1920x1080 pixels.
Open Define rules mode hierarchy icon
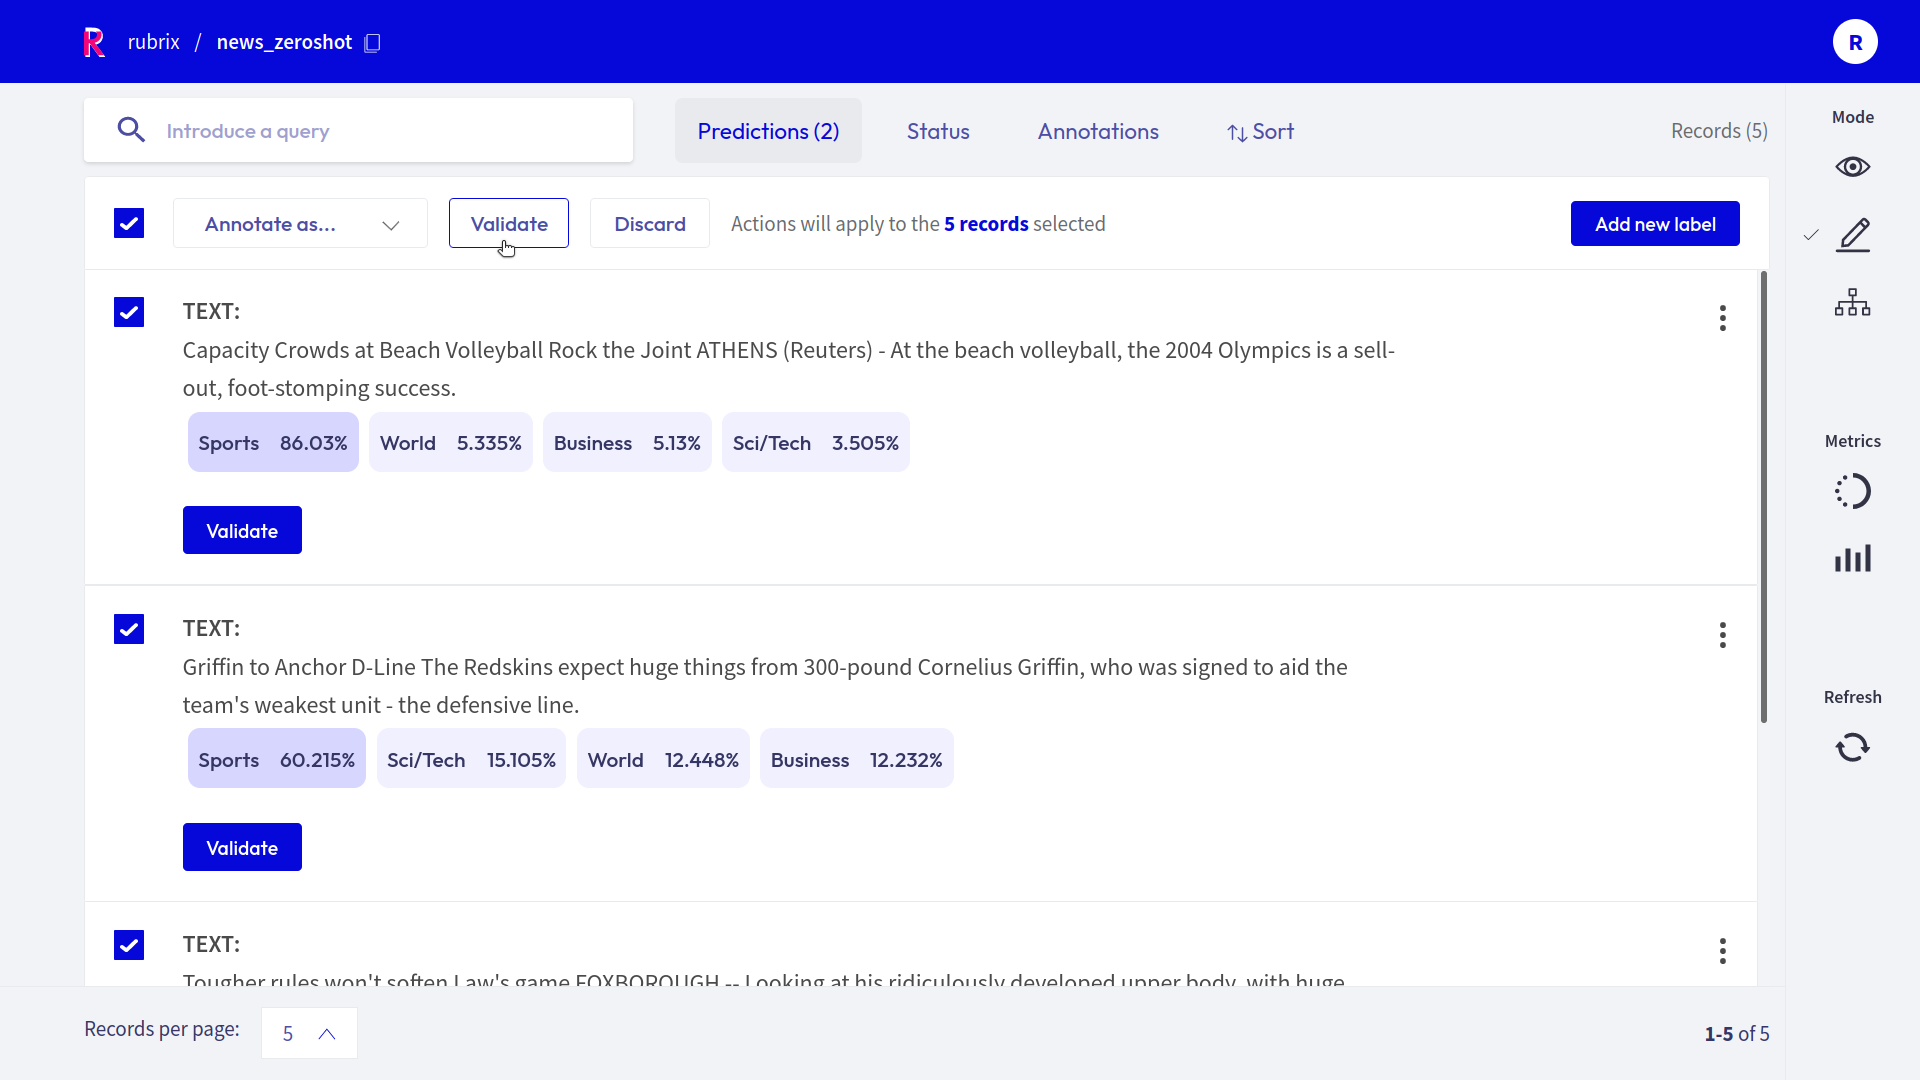point(1852,302)
